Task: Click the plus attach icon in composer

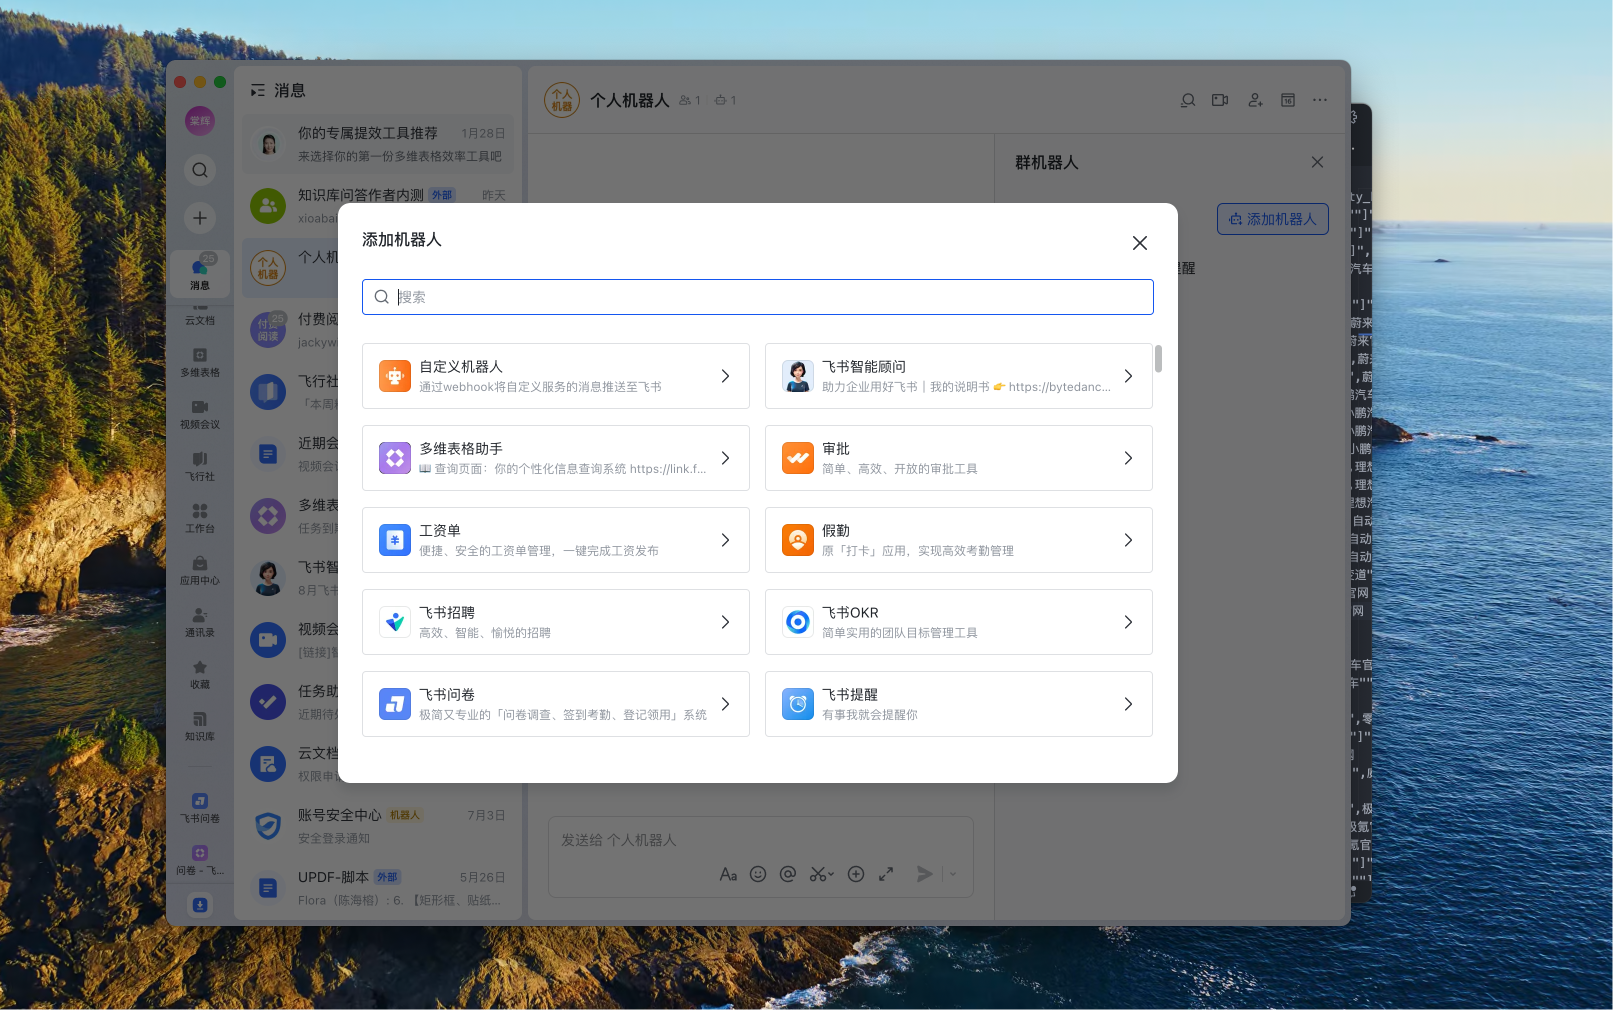Action: 856,874
